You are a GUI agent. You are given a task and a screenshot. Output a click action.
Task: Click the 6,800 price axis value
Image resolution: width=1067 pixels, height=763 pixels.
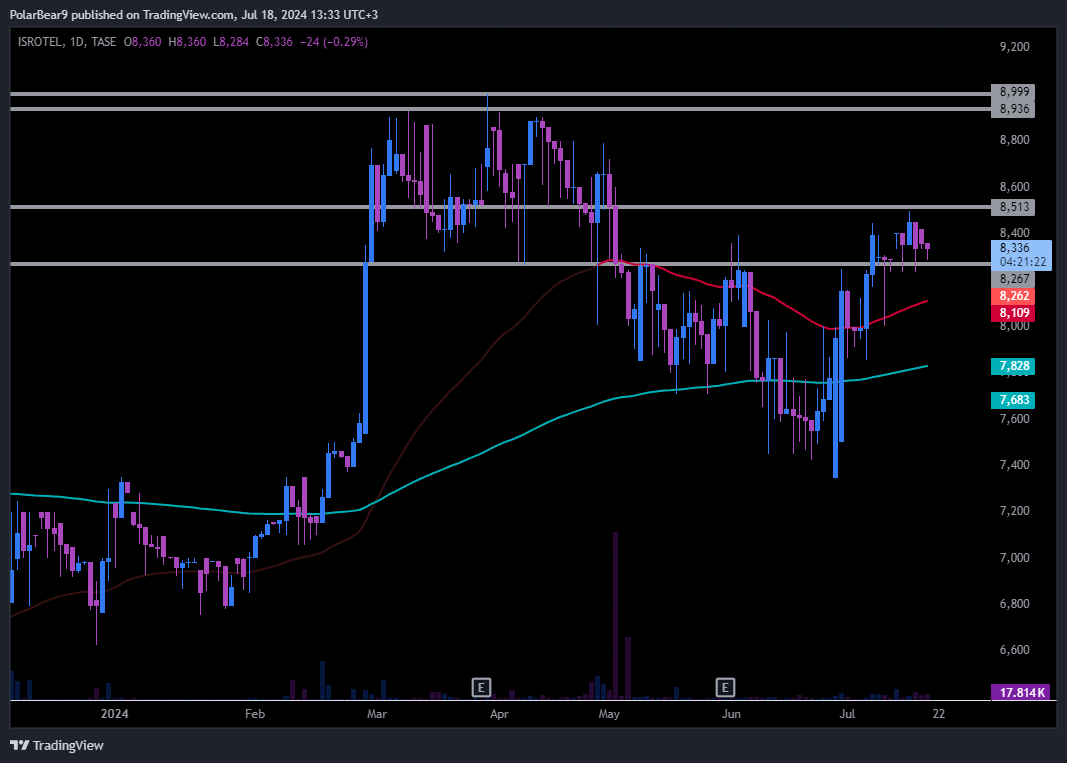pos(1014,604)
